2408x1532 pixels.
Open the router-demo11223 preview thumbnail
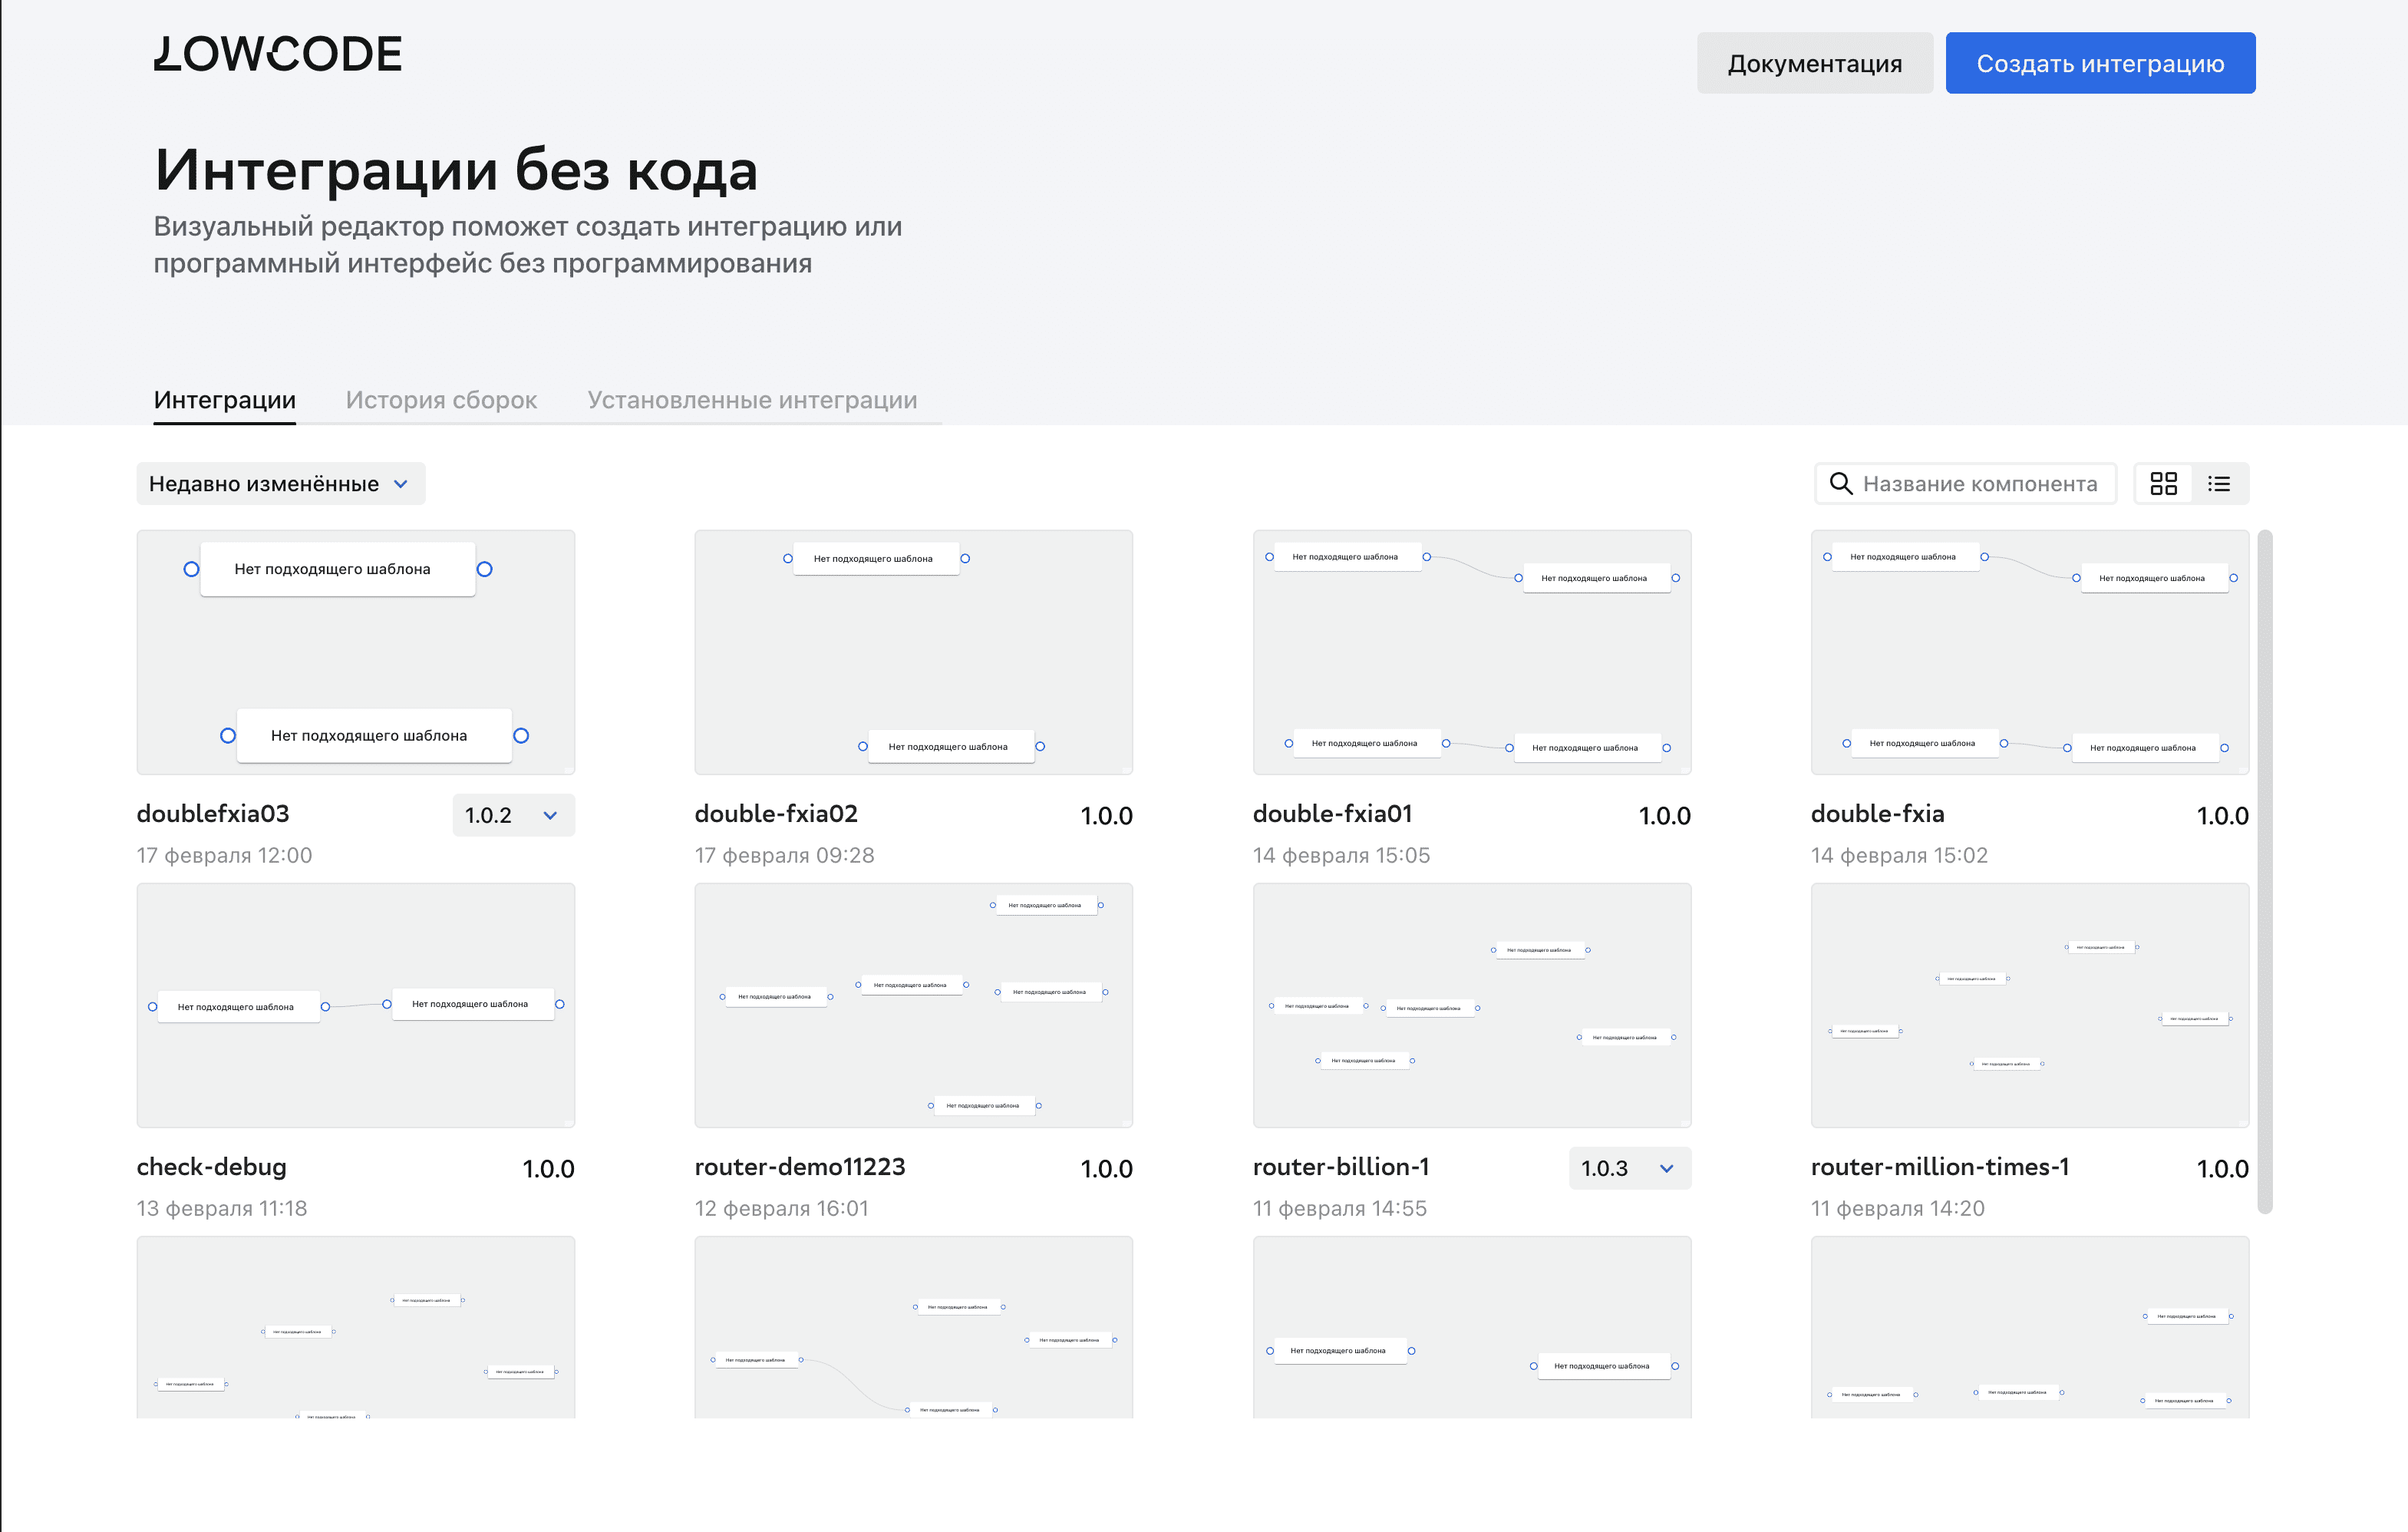click(913, 1005)
